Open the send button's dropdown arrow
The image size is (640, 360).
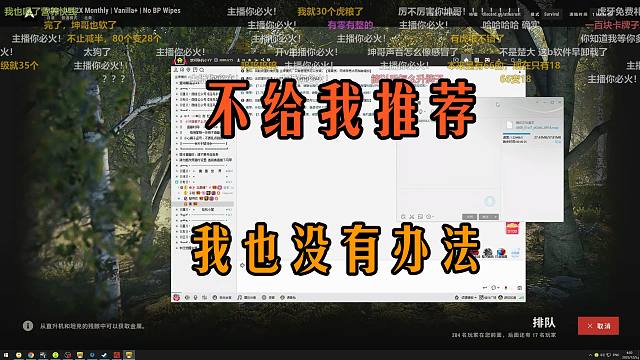496,217
